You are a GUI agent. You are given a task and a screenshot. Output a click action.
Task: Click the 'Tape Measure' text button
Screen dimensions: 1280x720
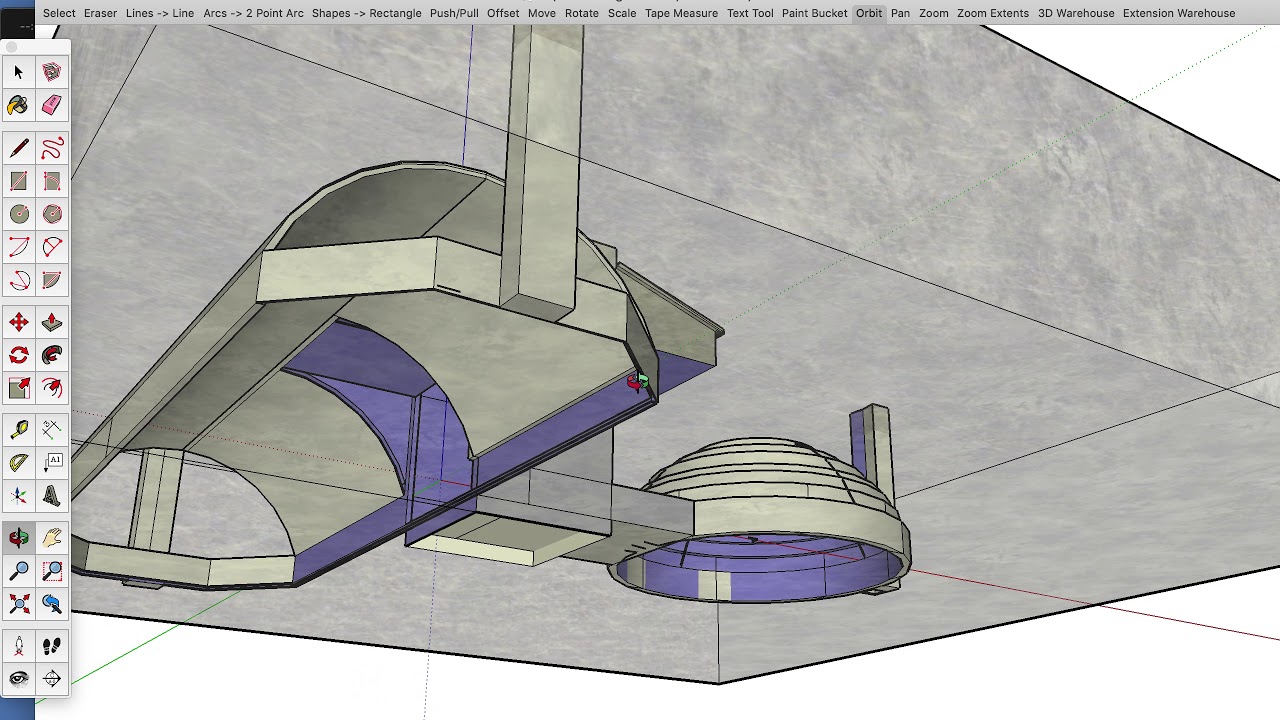click(681, 13)
